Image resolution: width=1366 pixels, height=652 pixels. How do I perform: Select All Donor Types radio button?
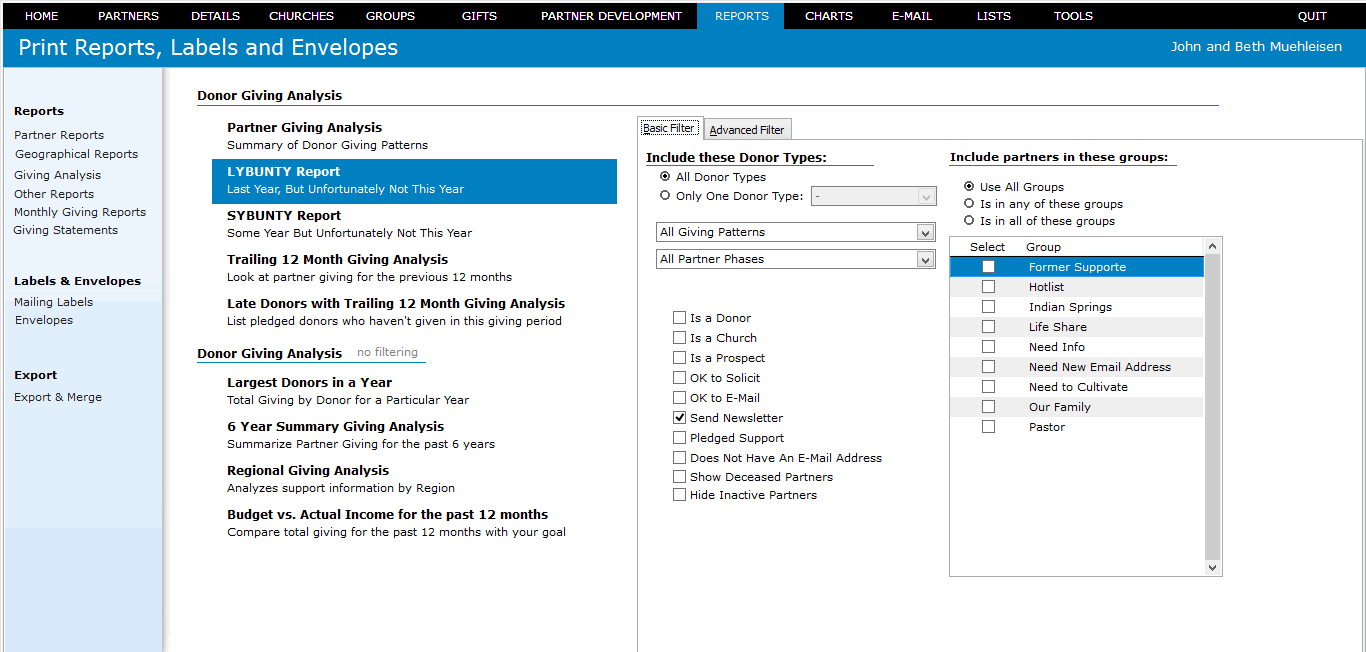(x=665, y=177)
